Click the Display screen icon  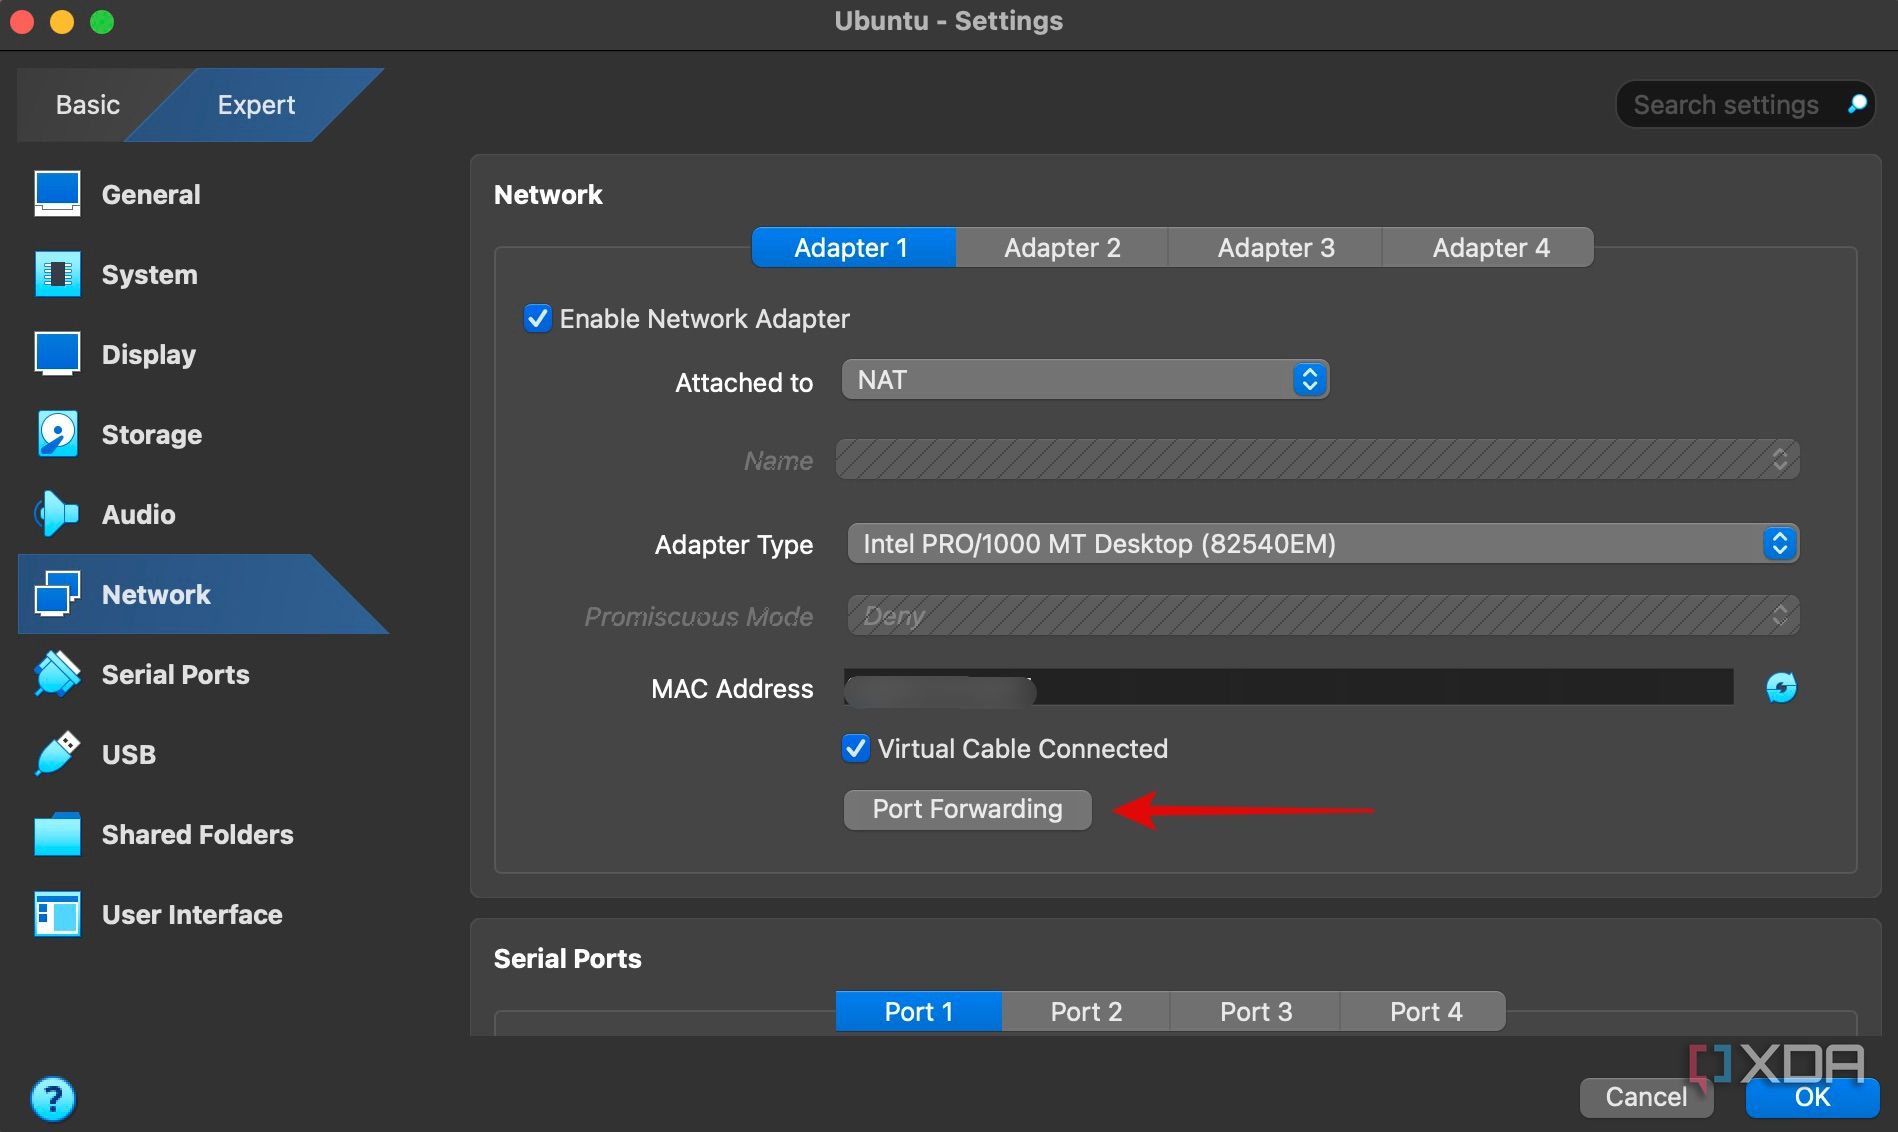(x=57, y=354)
